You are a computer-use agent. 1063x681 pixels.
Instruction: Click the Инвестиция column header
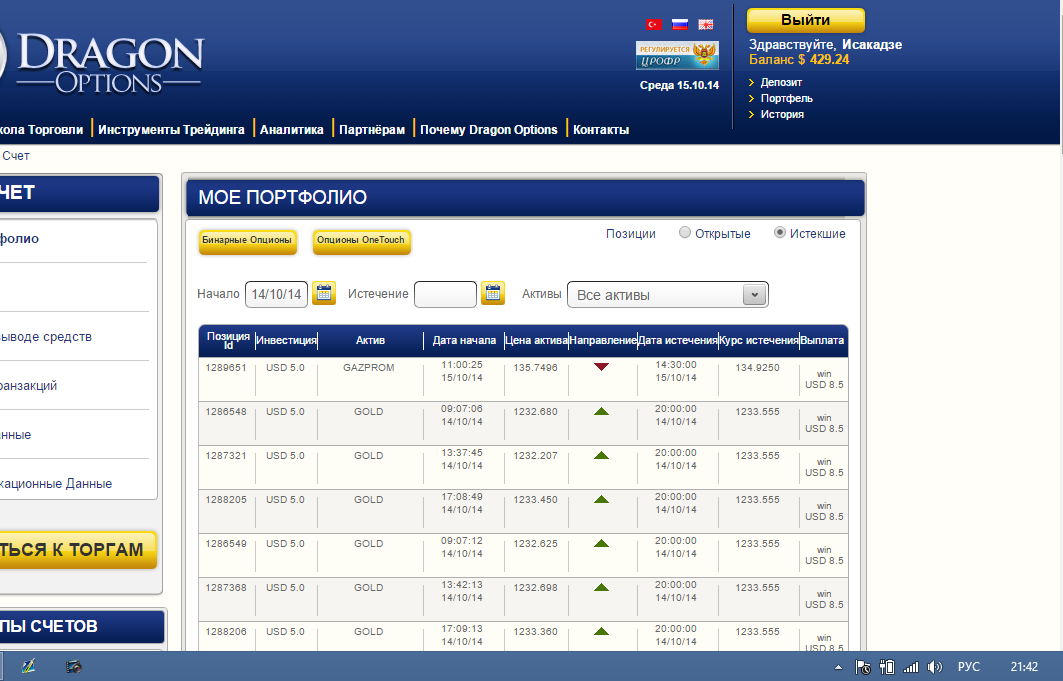click(286, 340)
